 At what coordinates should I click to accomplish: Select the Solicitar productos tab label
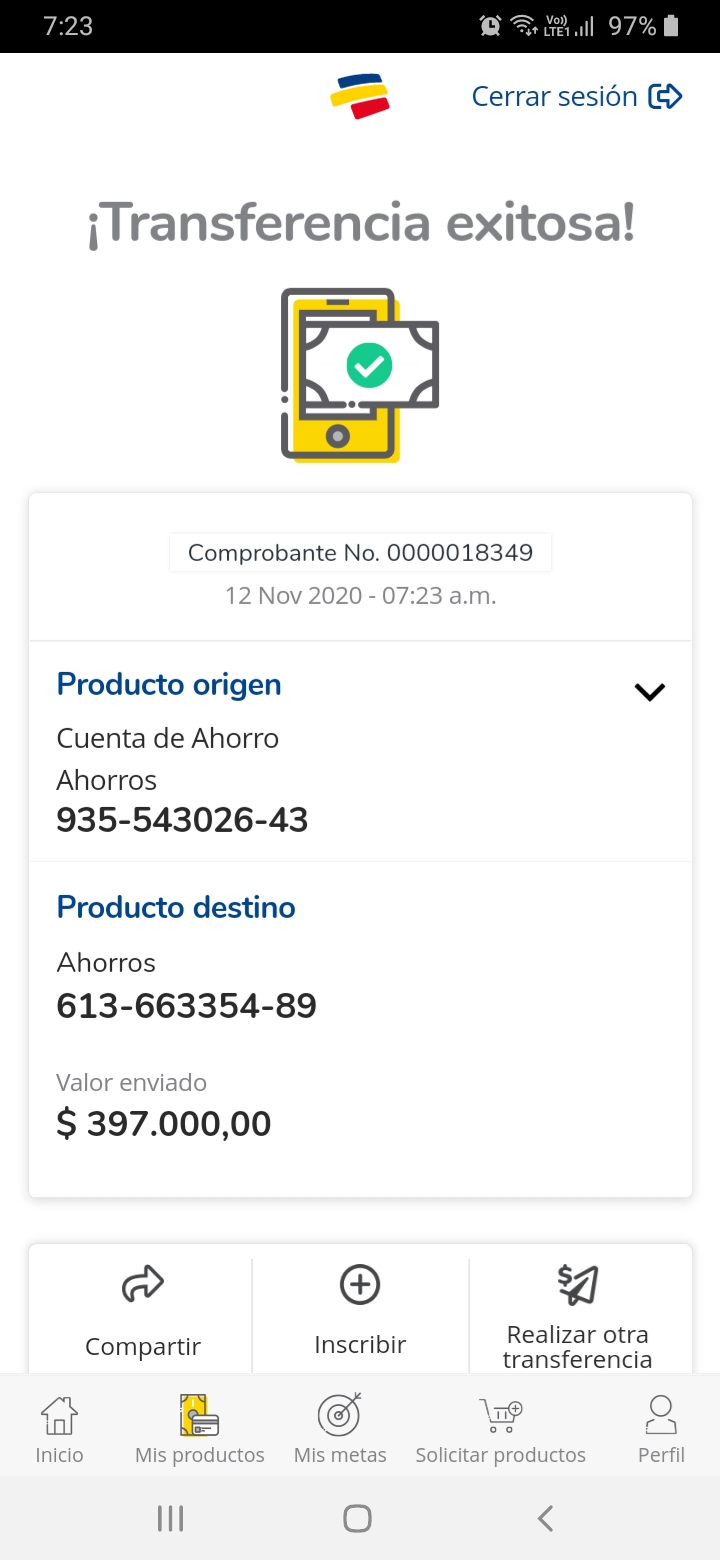501,1455
